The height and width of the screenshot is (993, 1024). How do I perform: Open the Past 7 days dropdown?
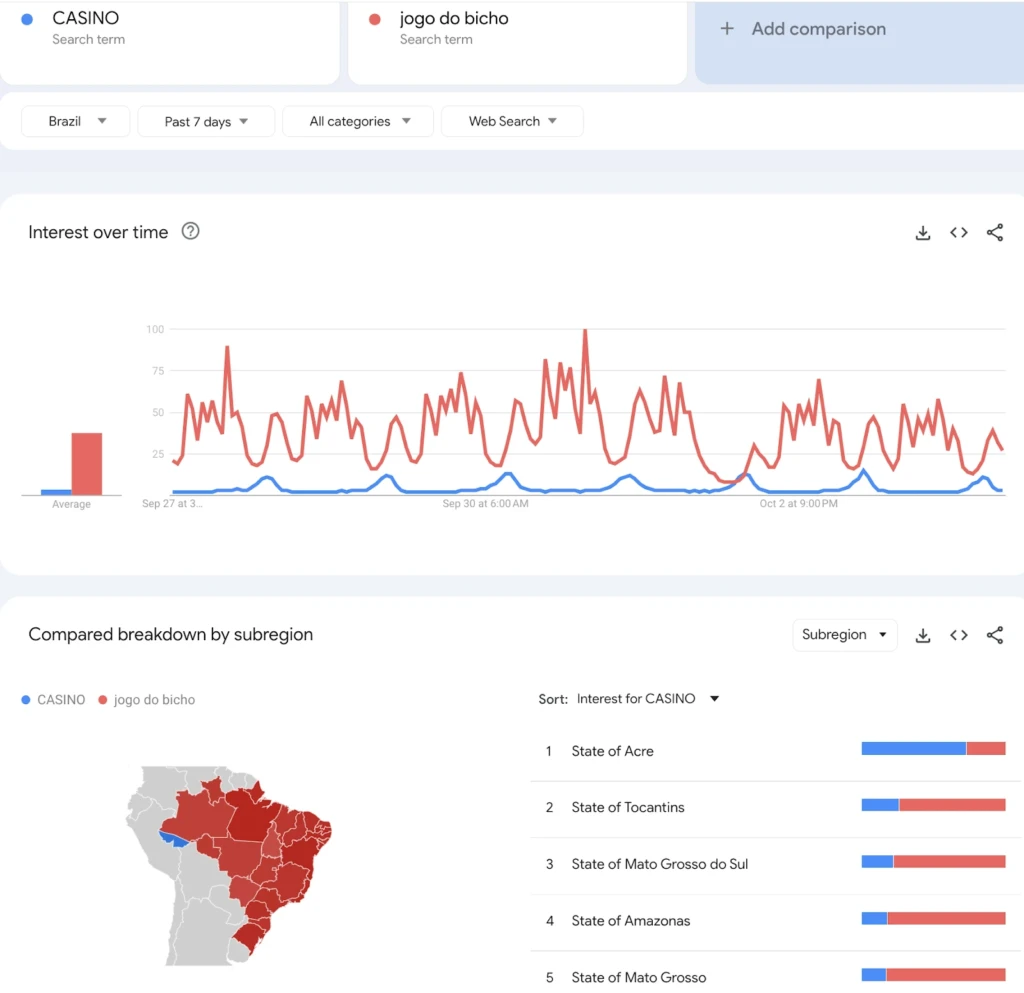tap(206, 121)
